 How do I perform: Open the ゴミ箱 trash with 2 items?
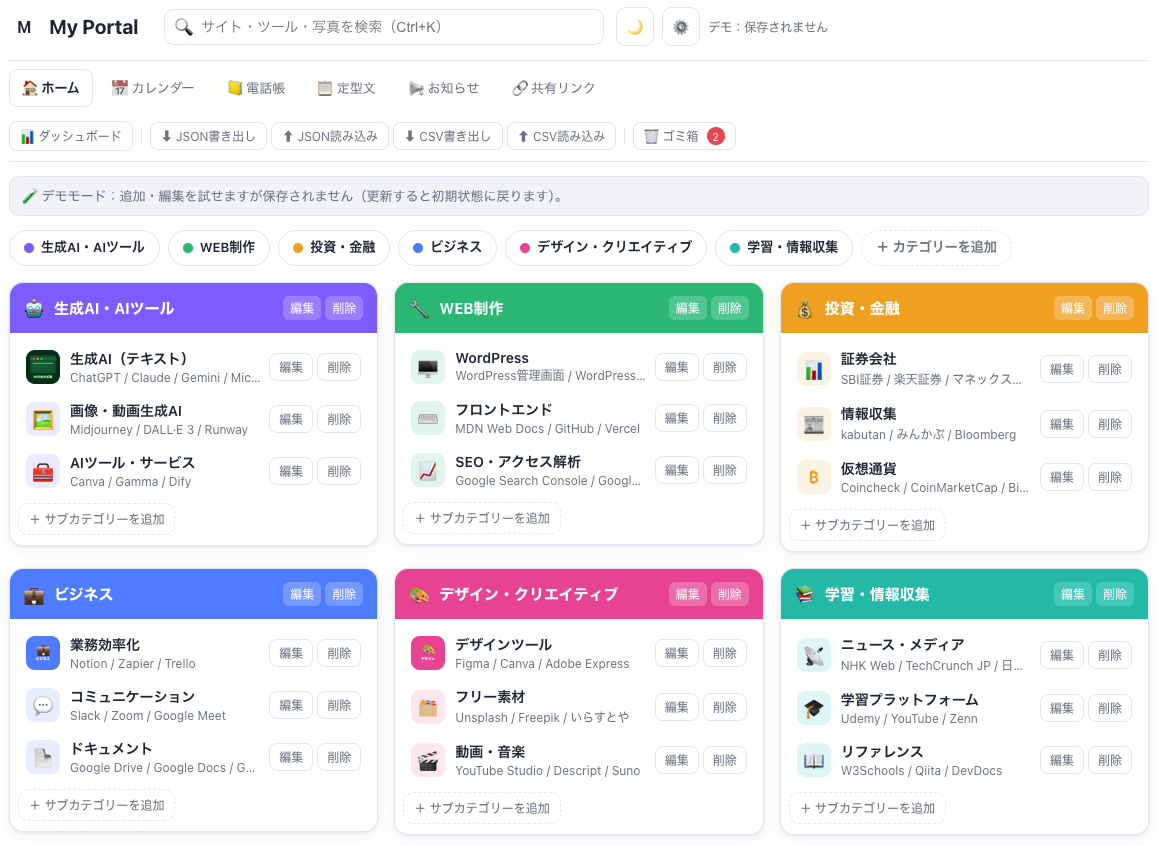pyautogui.click(x=684, y=136)
